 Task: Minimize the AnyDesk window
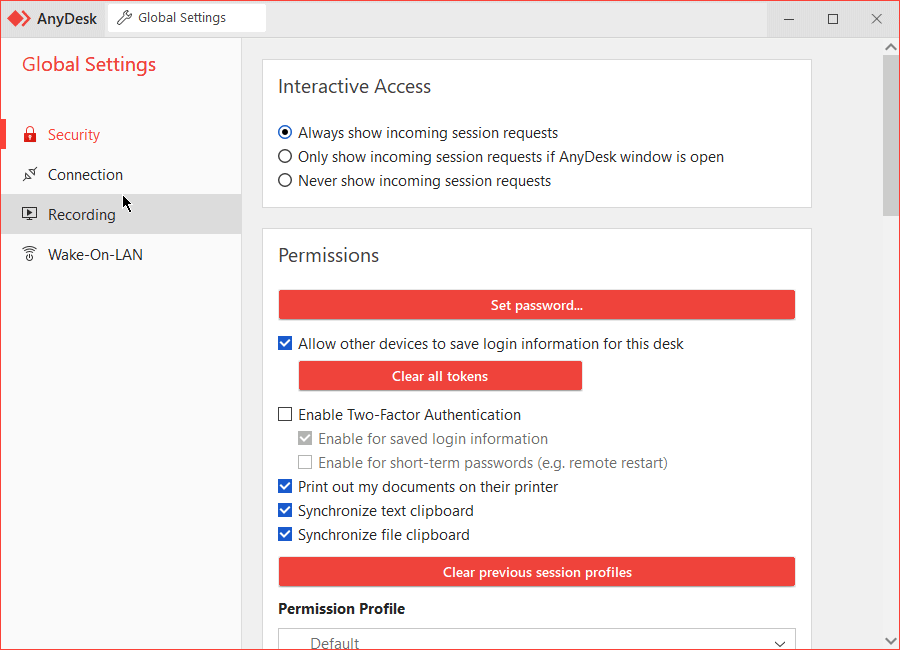789,19
